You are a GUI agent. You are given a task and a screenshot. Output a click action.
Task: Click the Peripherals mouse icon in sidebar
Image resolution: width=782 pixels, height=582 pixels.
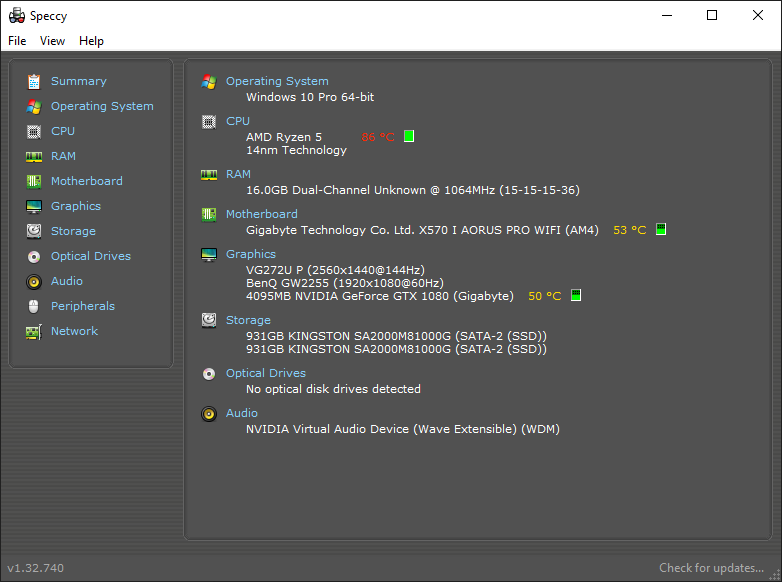(x=34, y=306)
